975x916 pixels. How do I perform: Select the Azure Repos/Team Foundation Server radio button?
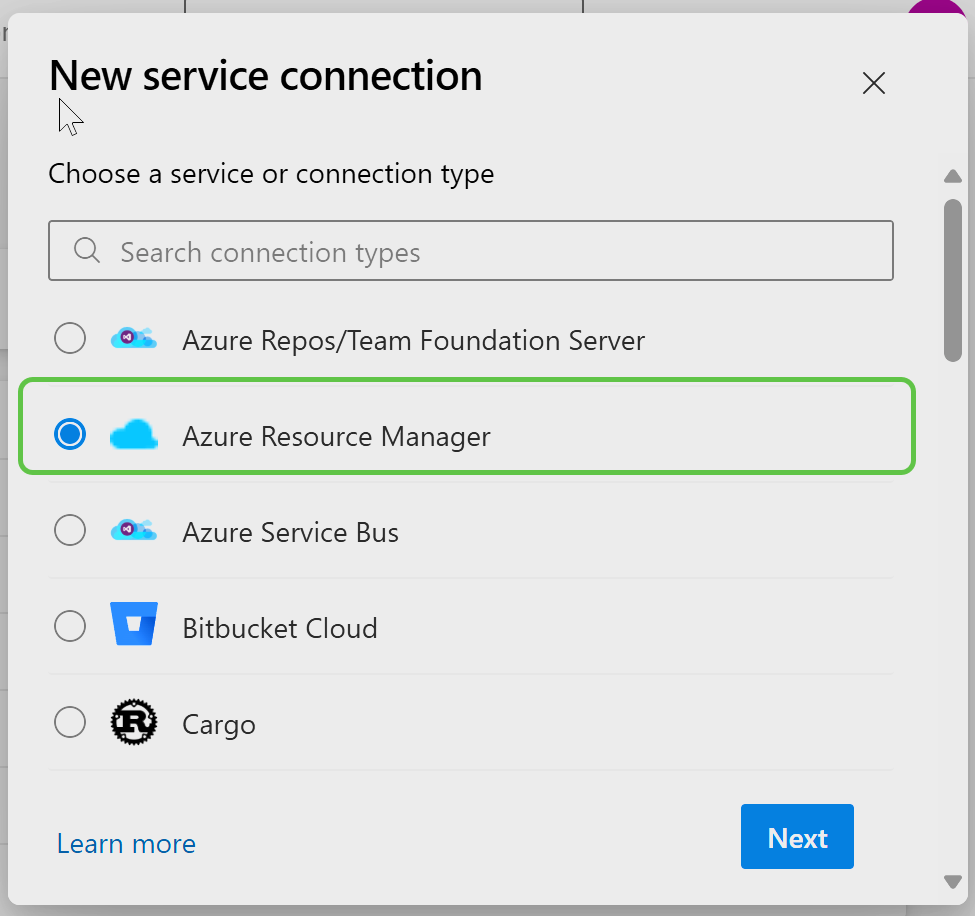[70, 338]
